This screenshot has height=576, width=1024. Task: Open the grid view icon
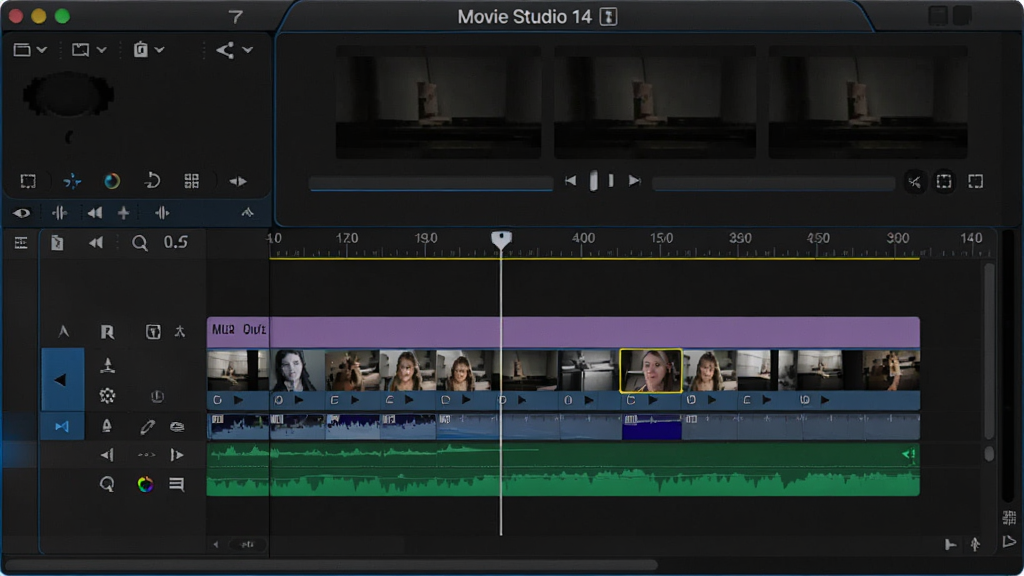coord(191,181)
